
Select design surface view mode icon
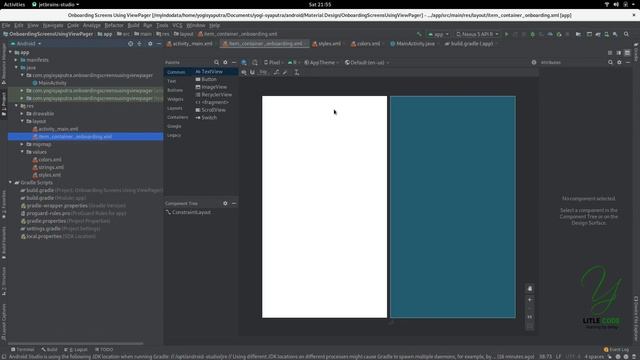click(244, 62)
